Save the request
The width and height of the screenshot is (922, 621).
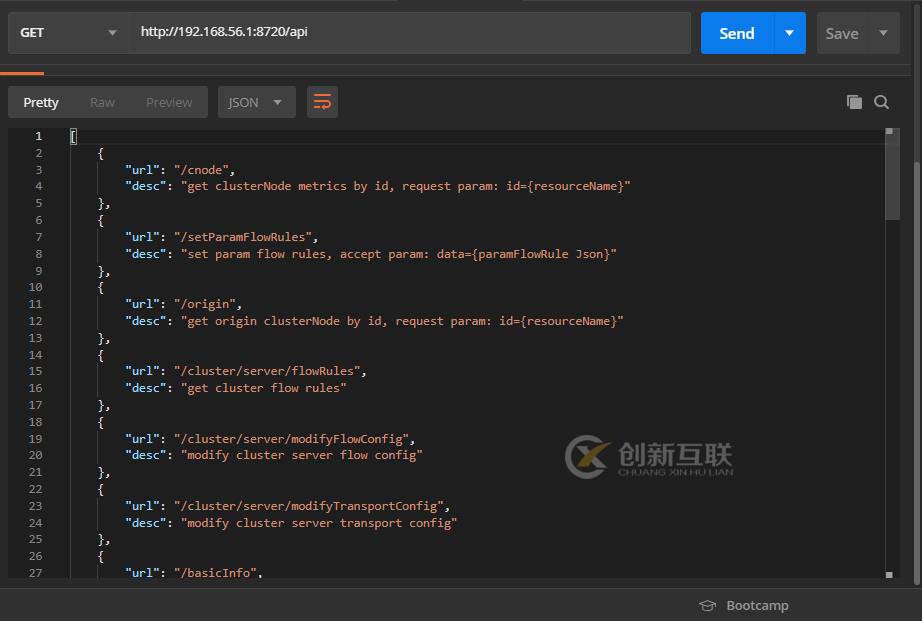click(842, 33)
